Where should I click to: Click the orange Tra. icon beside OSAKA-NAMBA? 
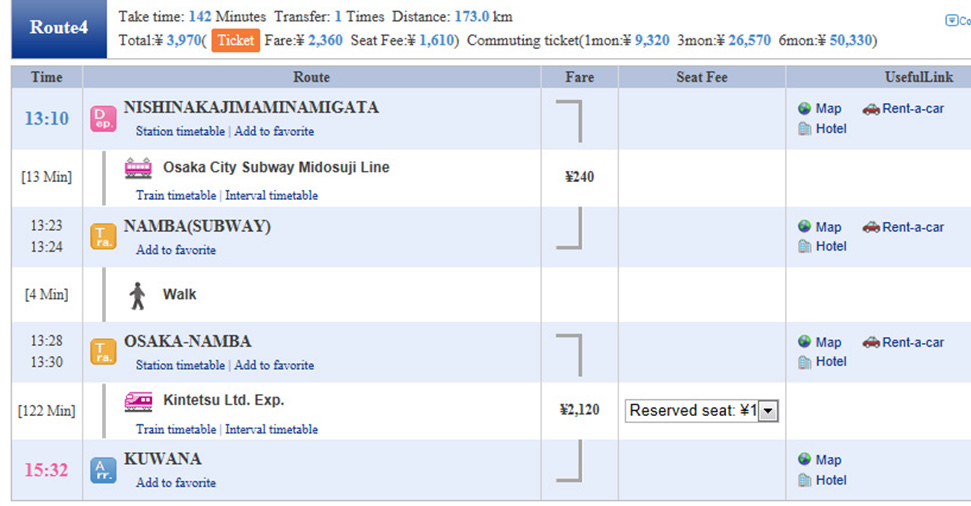pos(103,352)
